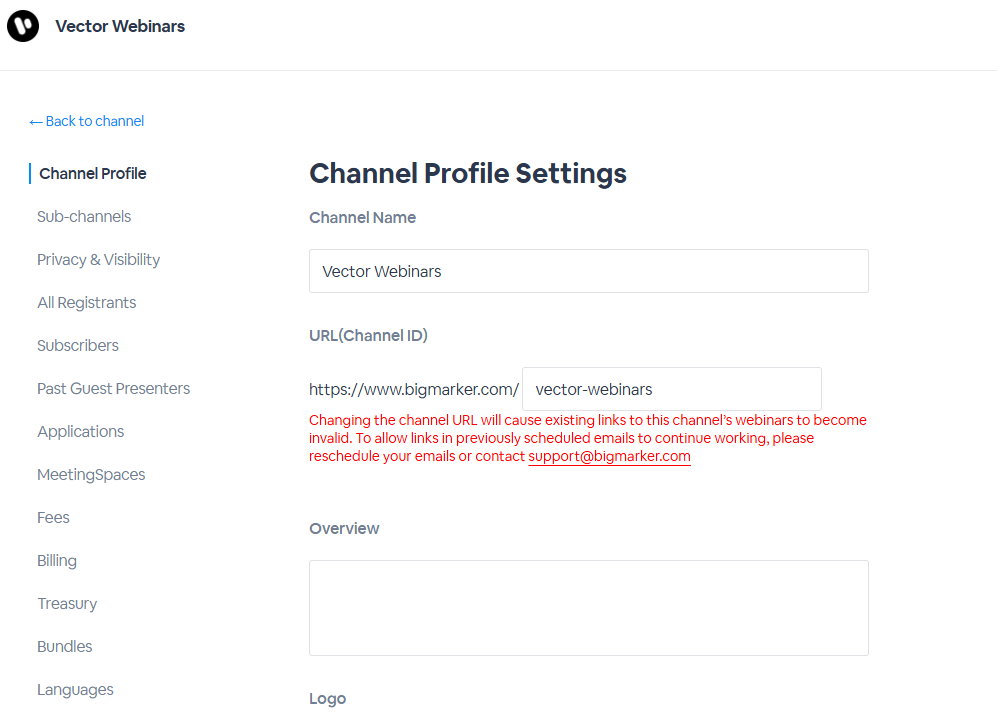Go to Applications settings
The image size is (997, 712).
(81, 432)
